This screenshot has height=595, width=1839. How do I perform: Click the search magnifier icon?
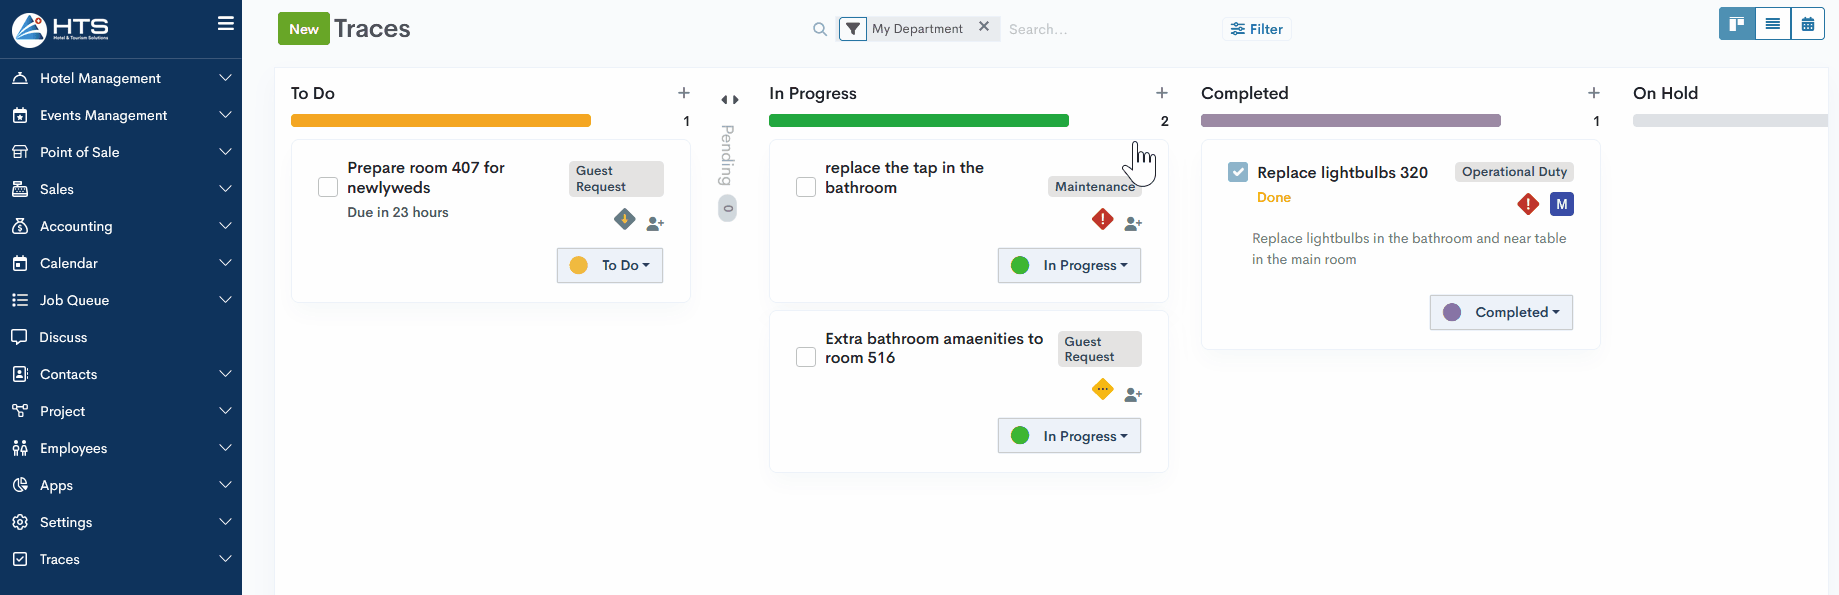(820, 29)
